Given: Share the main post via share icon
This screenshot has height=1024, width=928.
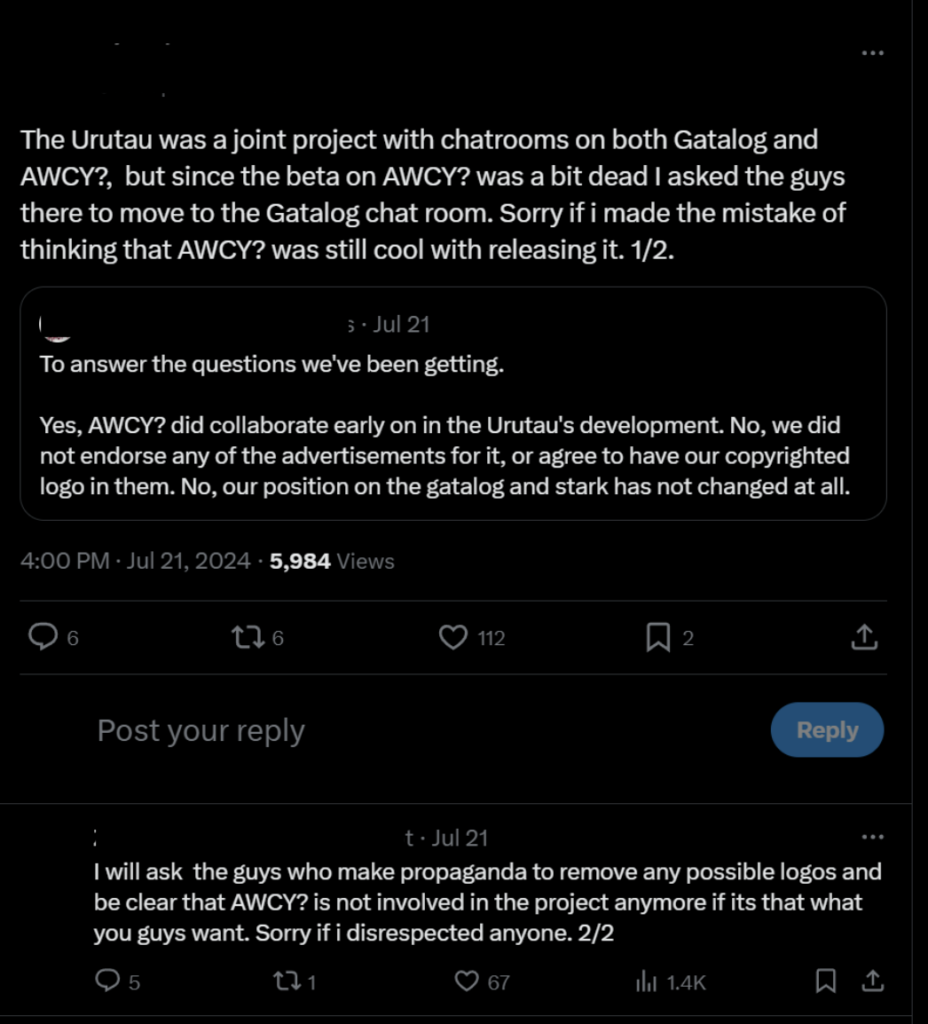Looking at the screenshot, I should pyautogui.click(x=865, y=637).
